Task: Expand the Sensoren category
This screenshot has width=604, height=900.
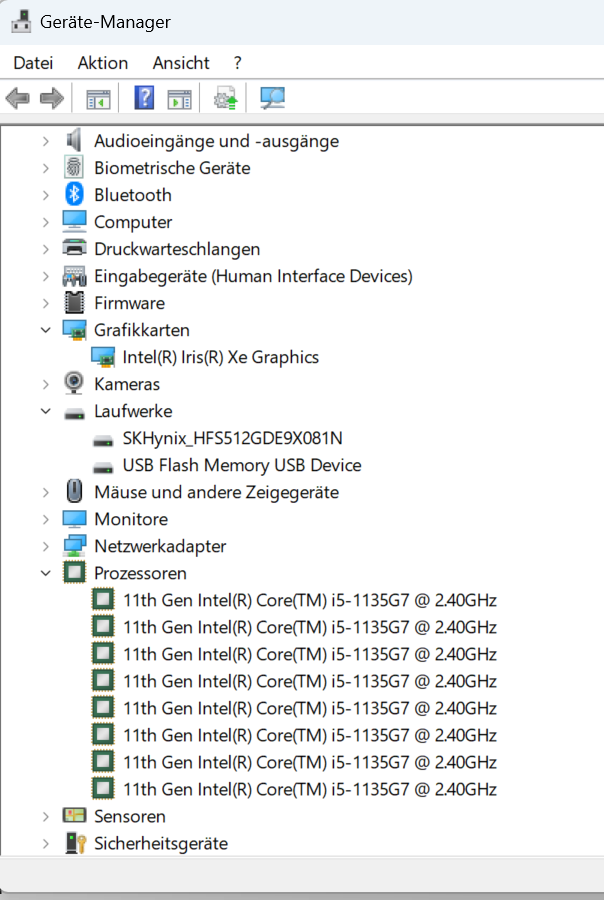Action: 46,816
